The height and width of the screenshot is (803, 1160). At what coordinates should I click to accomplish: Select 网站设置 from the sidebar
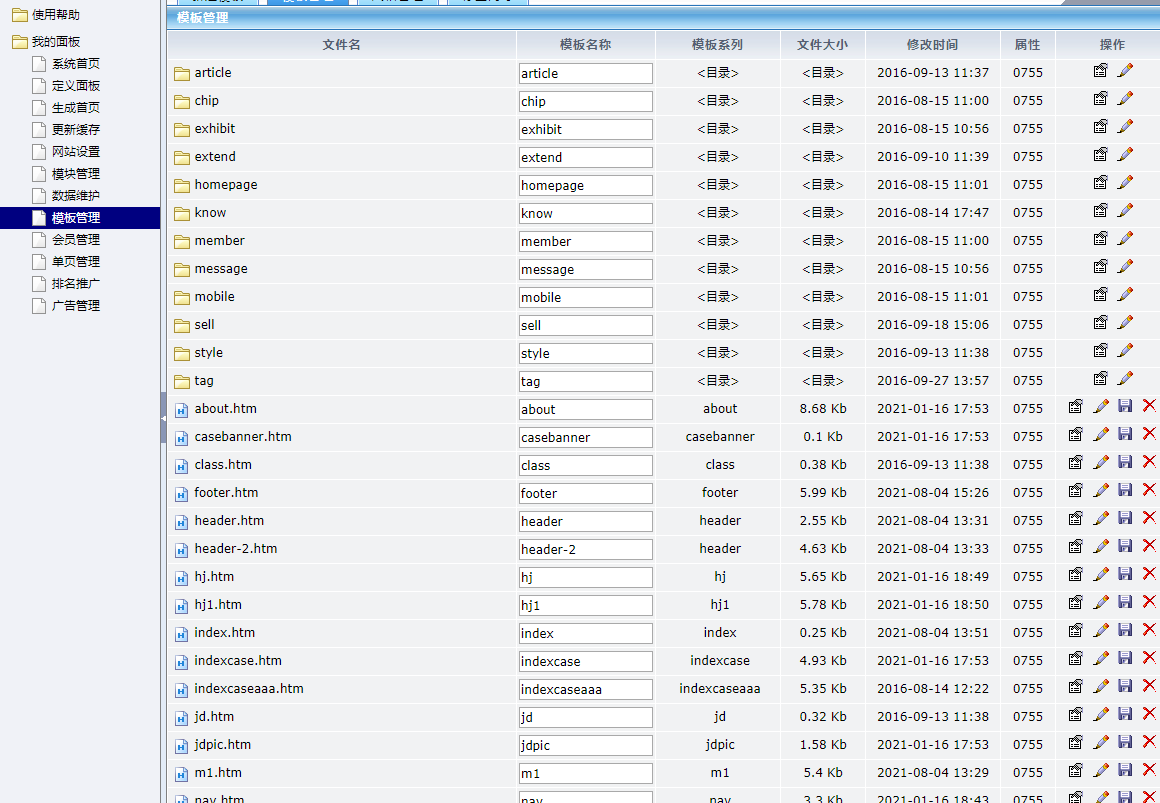(76, 152)
